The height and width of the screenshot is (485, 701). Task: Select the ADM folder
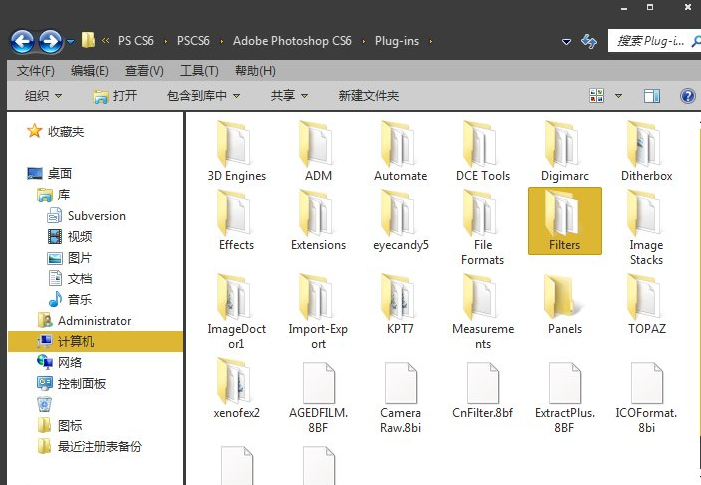318,151
